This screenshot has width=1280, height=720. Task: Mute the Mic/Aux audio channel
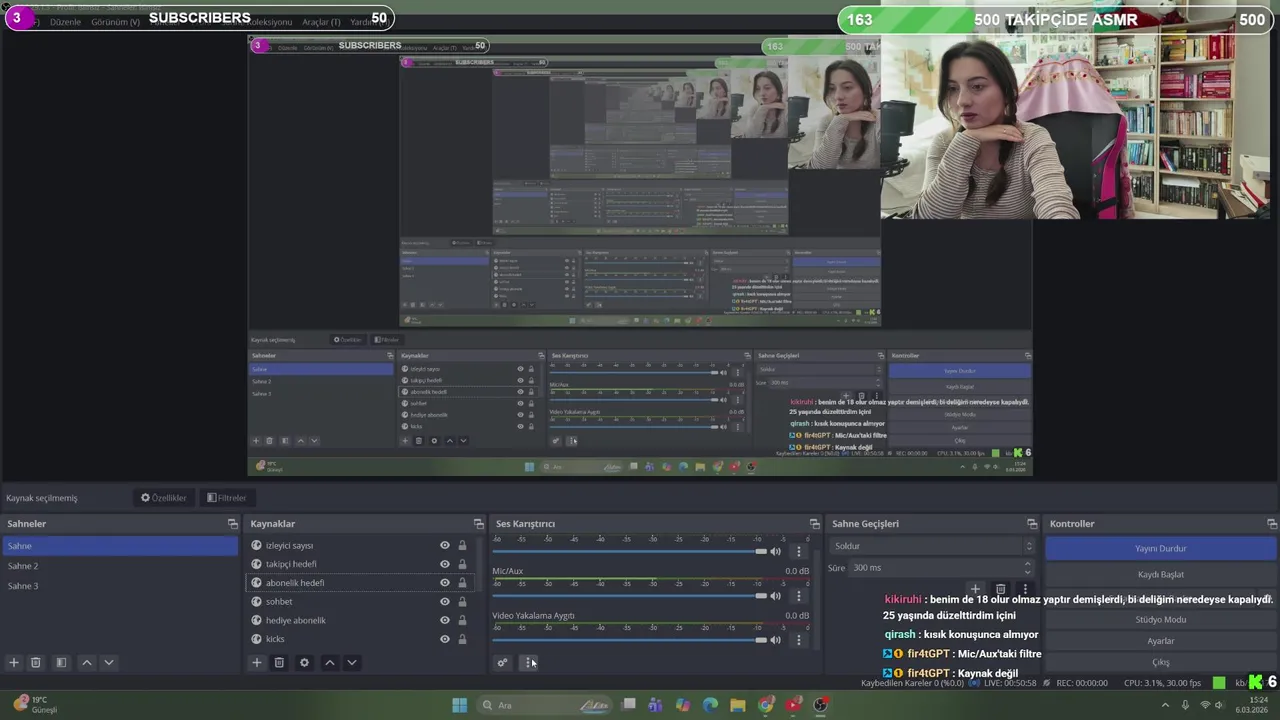(x=775, y=596)
